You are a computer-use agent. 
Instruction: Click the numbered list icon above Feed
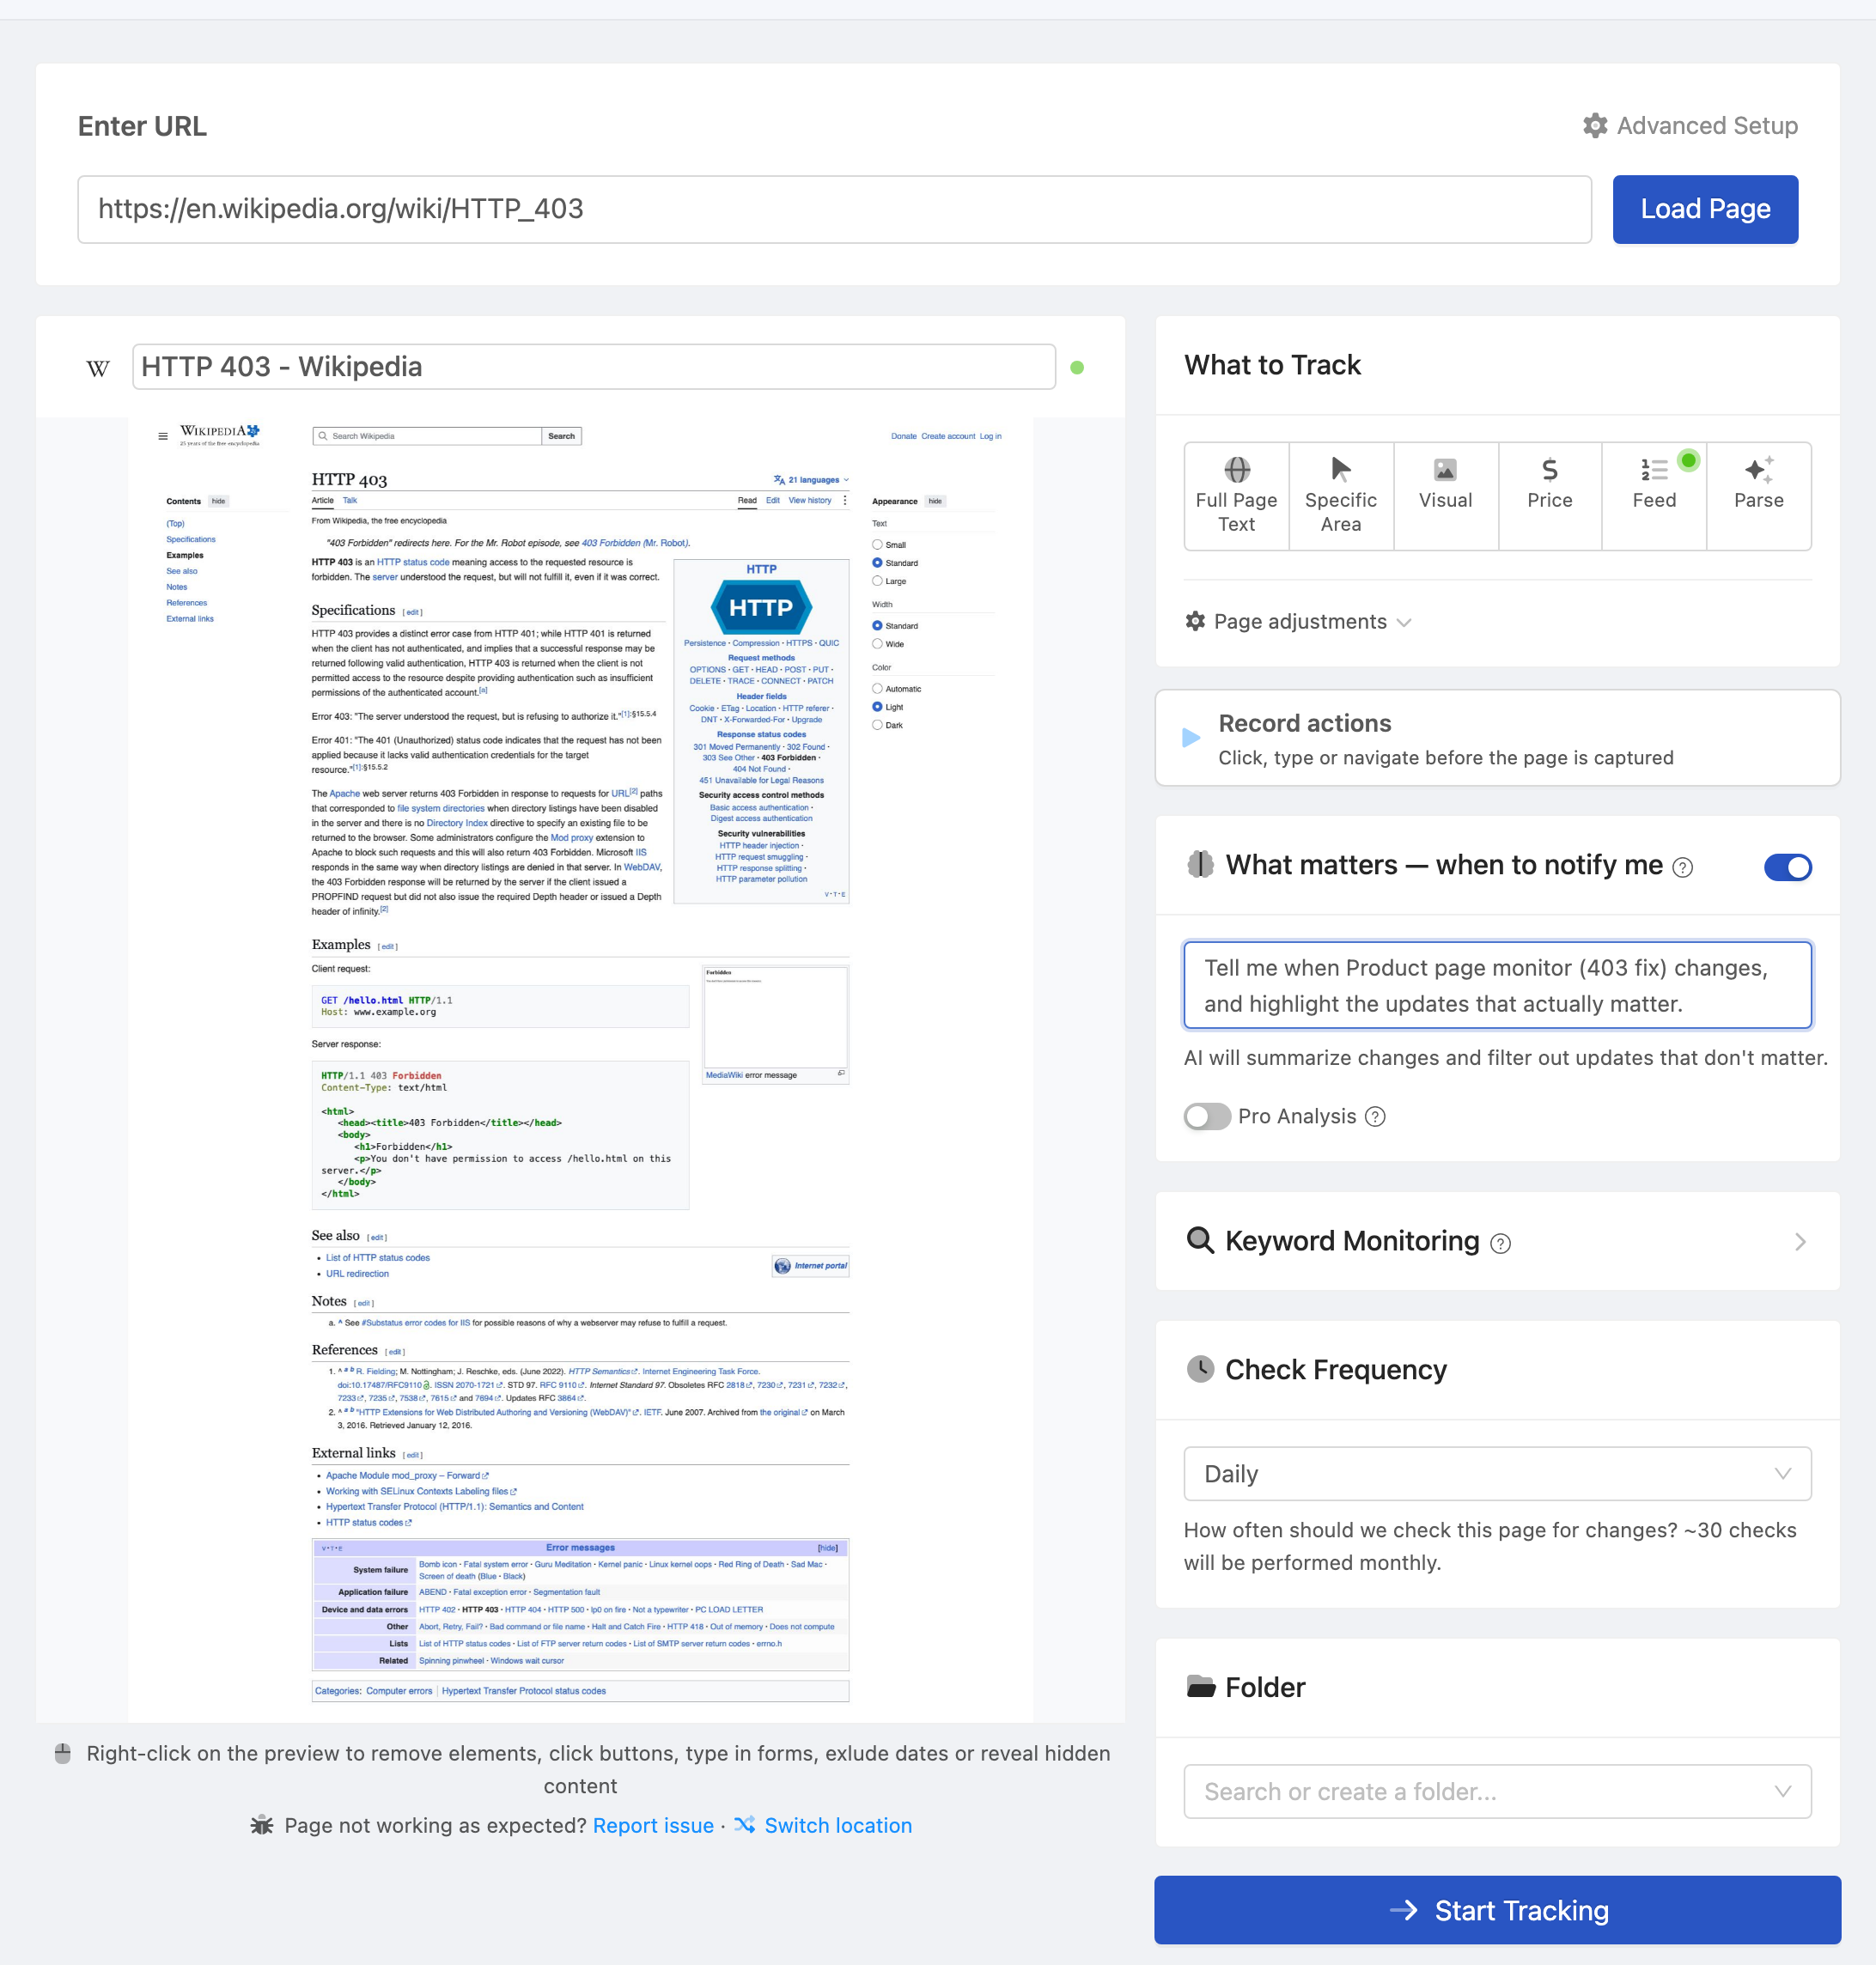1654,469
